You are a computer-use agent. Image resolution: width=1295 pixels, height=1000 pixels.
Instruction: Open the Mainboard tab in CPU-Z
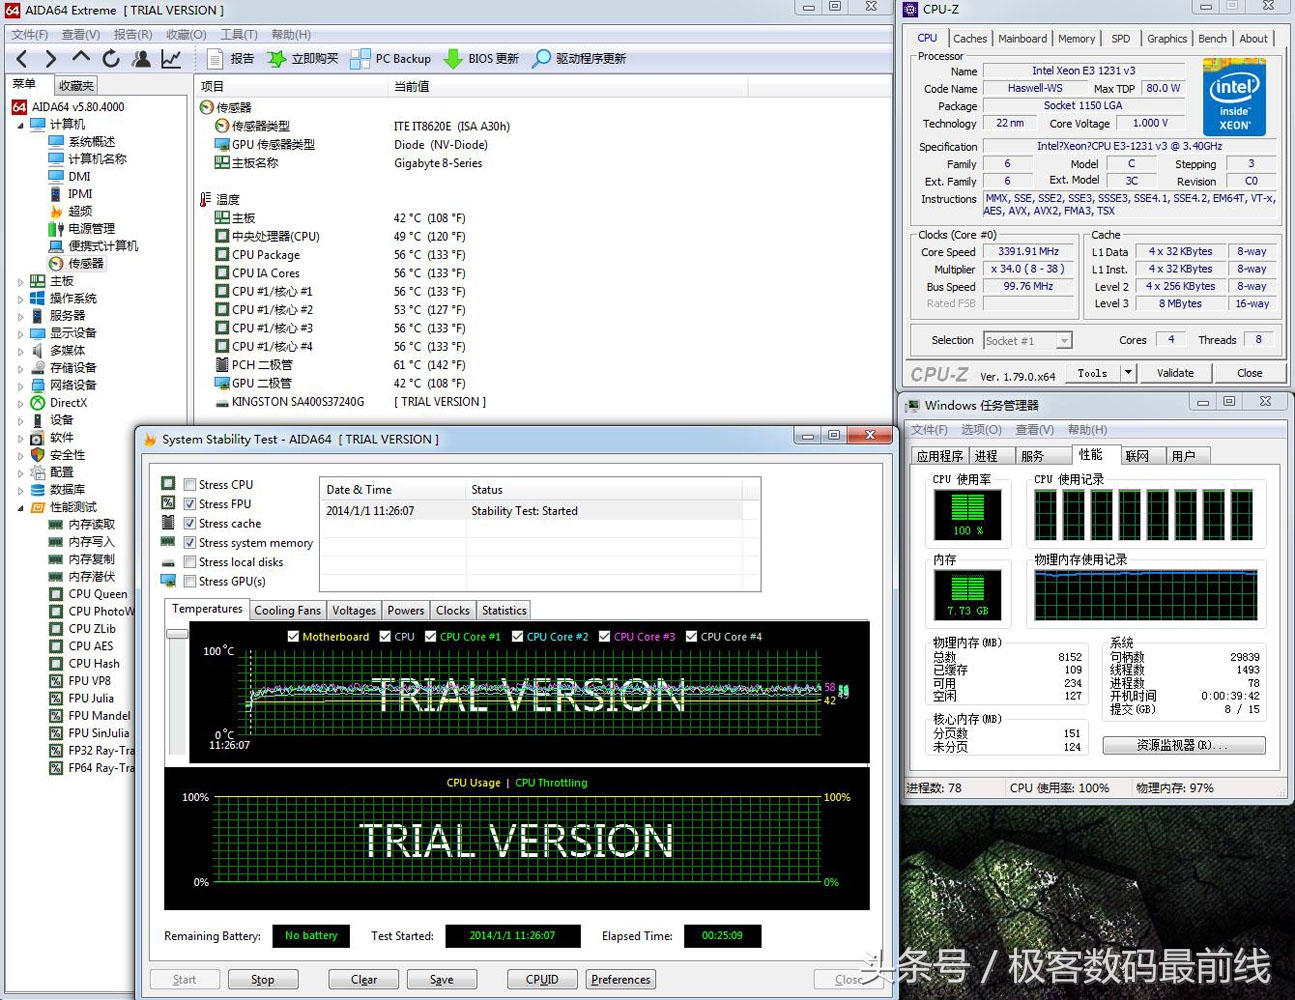(x=1022, y=39)
